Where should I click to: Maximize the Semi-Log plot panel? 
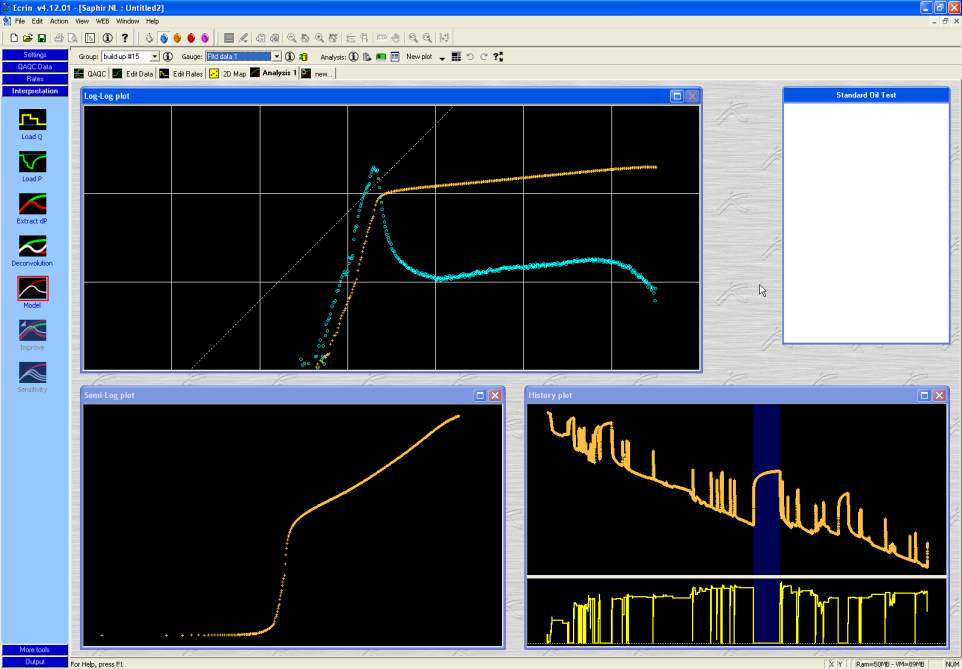(x=480, y=396)
